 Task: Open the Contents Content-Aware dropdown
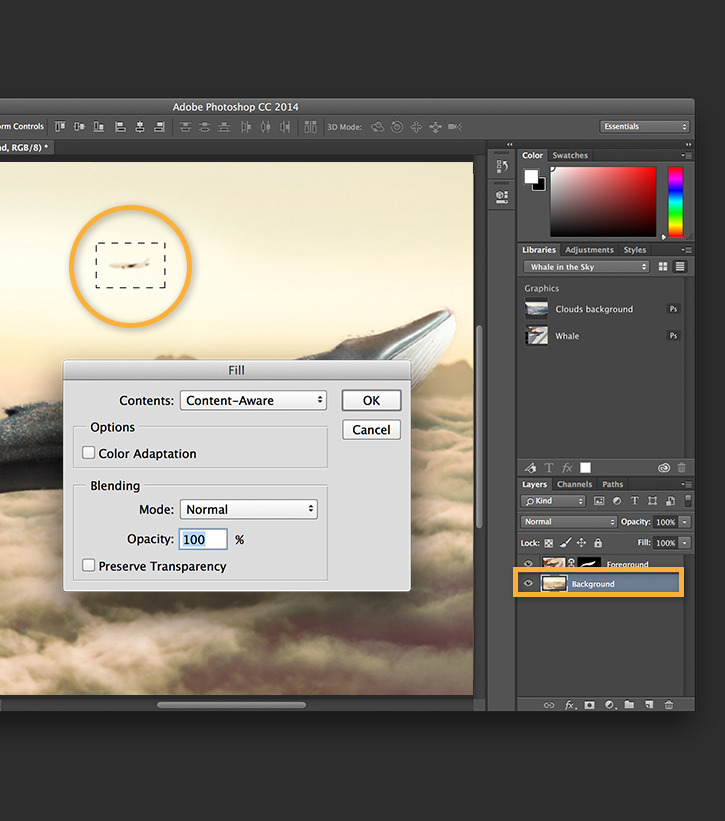(x=253, y=401)
